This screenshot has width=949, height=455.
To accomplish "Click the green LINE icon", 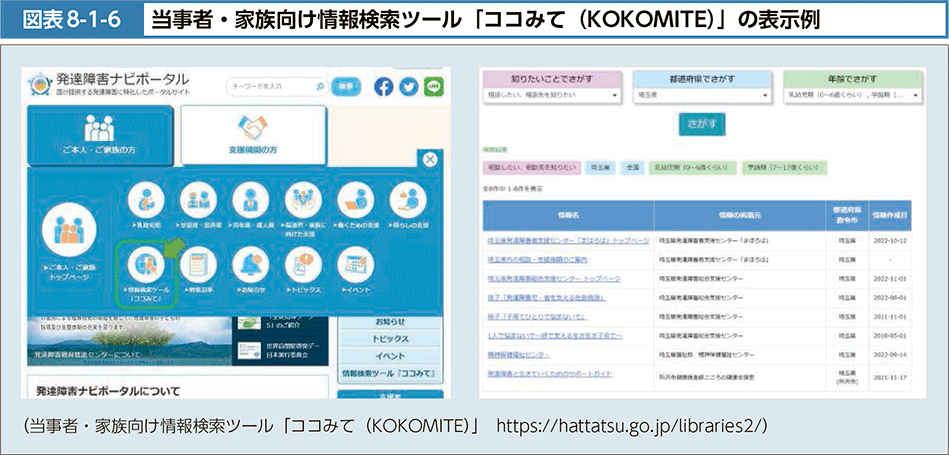I will [x=433, y=87].
